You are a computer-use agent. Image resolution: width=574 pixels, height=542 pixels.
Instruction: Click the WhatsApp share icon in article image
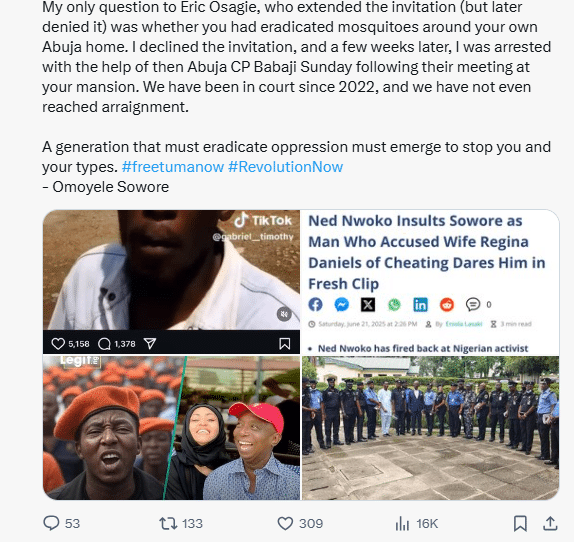394,304
